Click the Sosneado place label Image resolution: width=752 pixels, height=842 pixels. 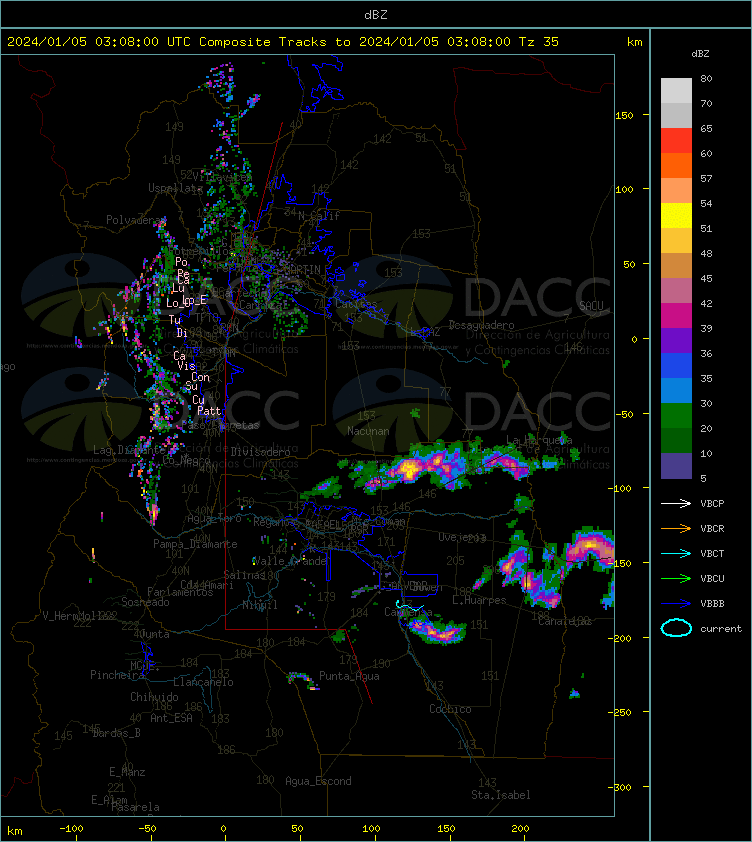(145, 602)
